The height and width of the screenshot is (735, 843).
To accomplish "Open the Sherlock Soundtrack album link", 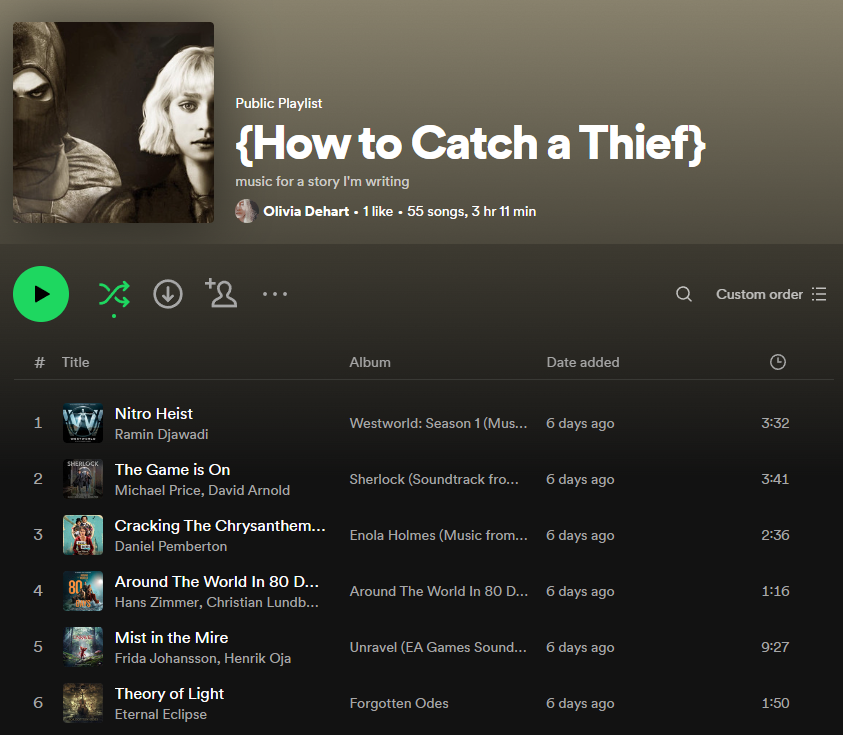I will click(x=434, y=480).
